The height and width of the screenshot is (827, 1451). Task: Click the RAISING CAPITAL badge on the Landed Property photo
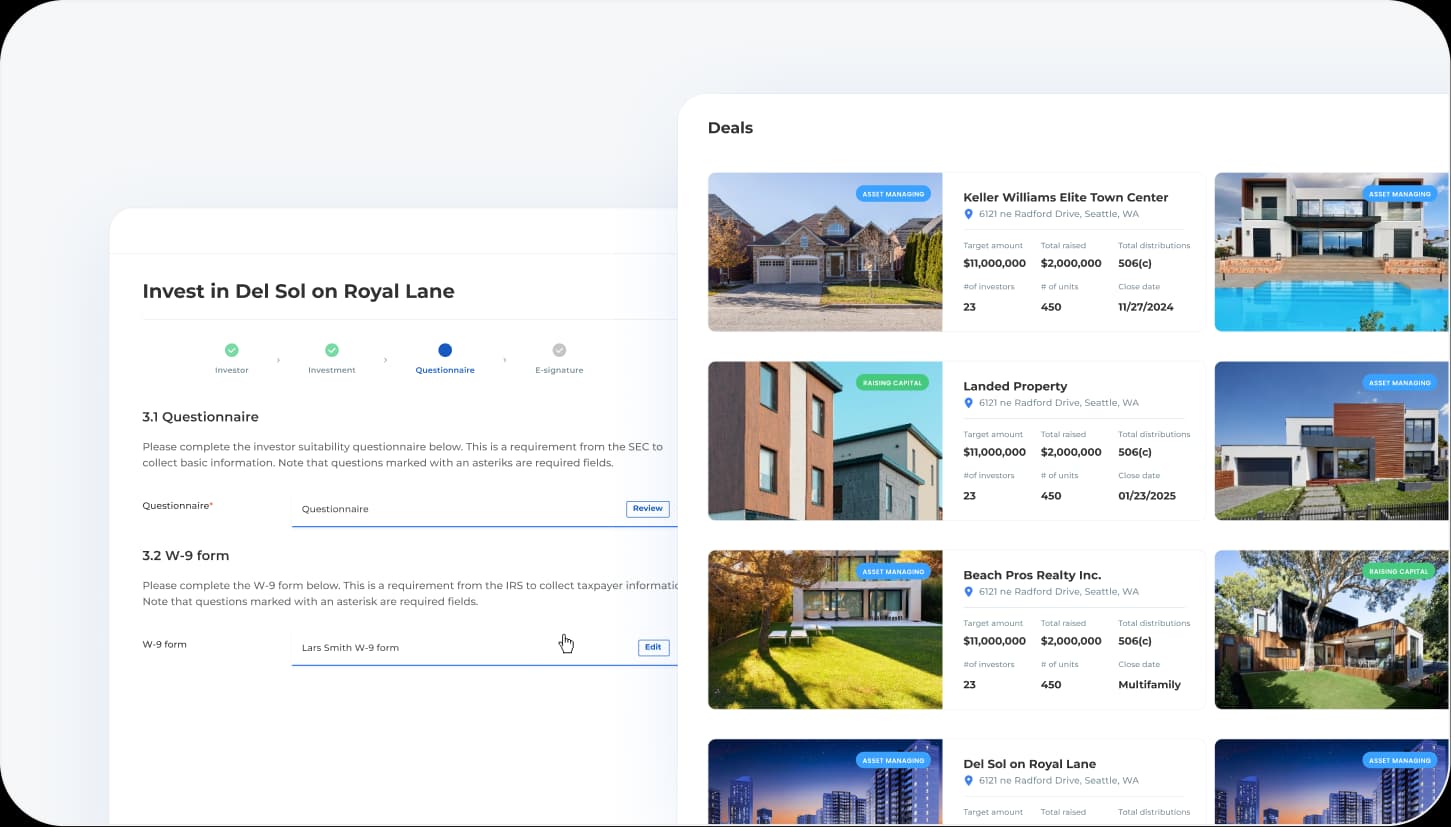point(891,382)
